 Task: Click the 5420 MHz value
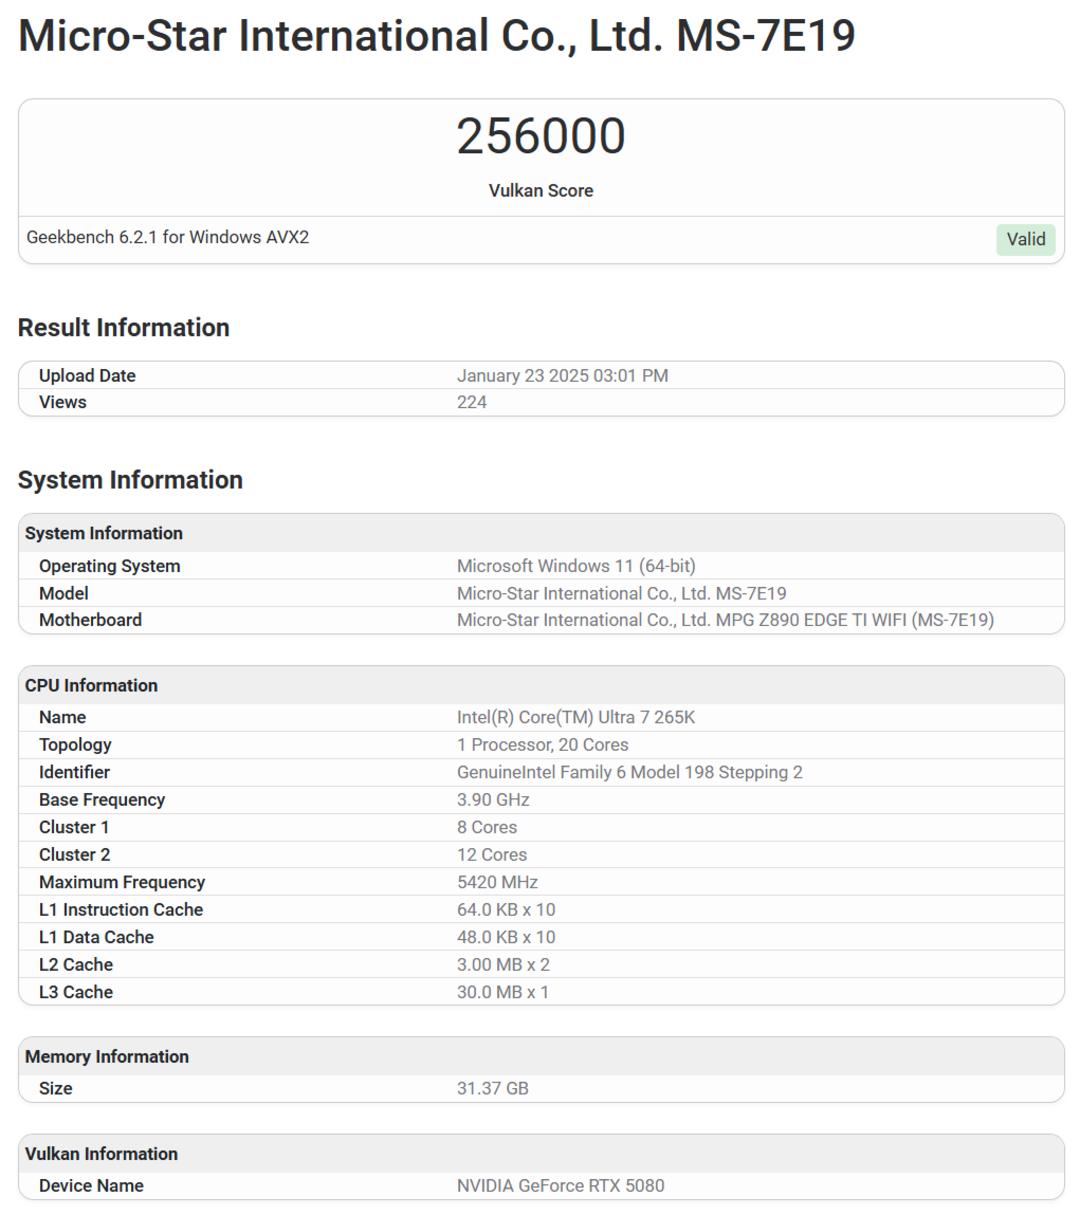click(x=497, y=882)
